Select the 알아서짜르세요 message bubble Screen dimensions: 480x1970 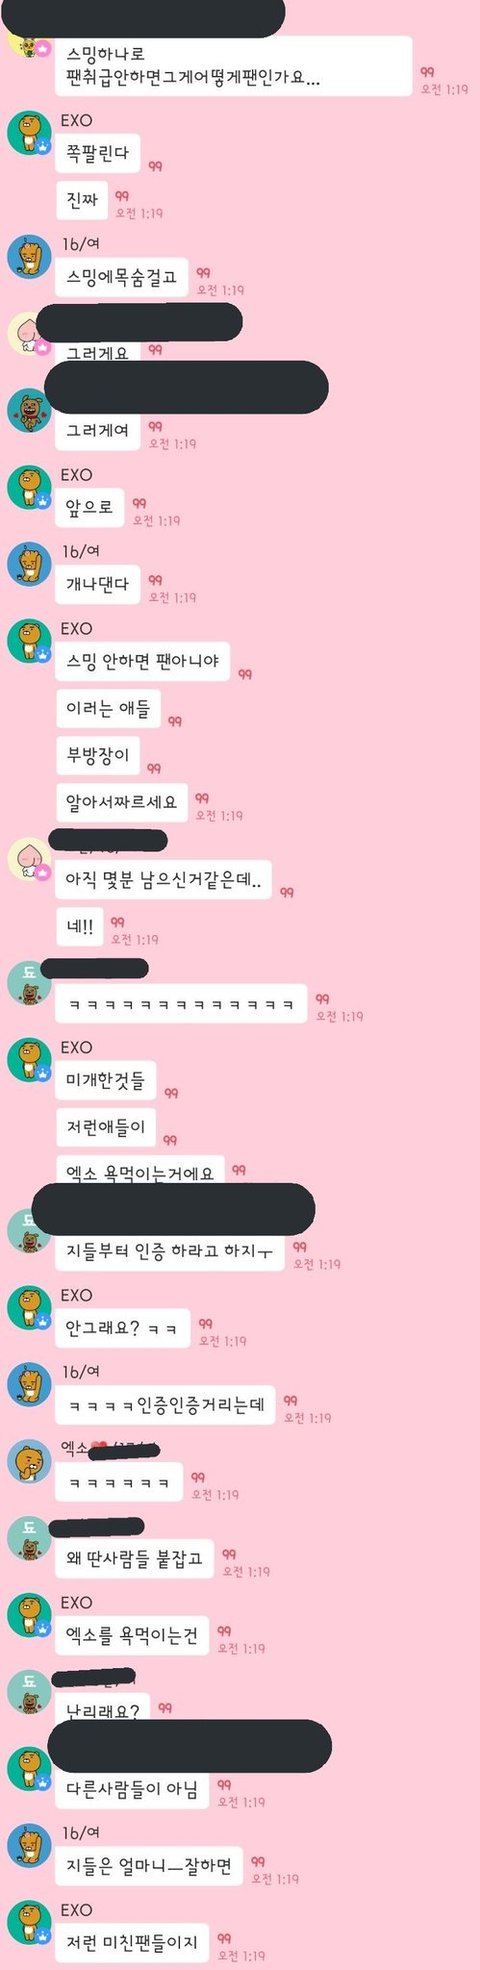[x=121, y=802]
